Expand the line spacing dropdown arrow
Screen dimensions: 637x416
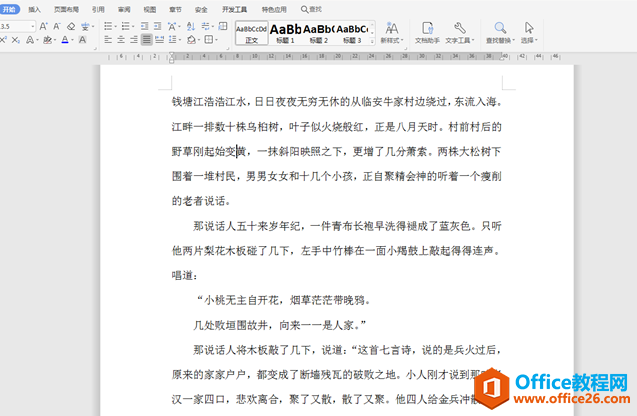pos(180,40)
